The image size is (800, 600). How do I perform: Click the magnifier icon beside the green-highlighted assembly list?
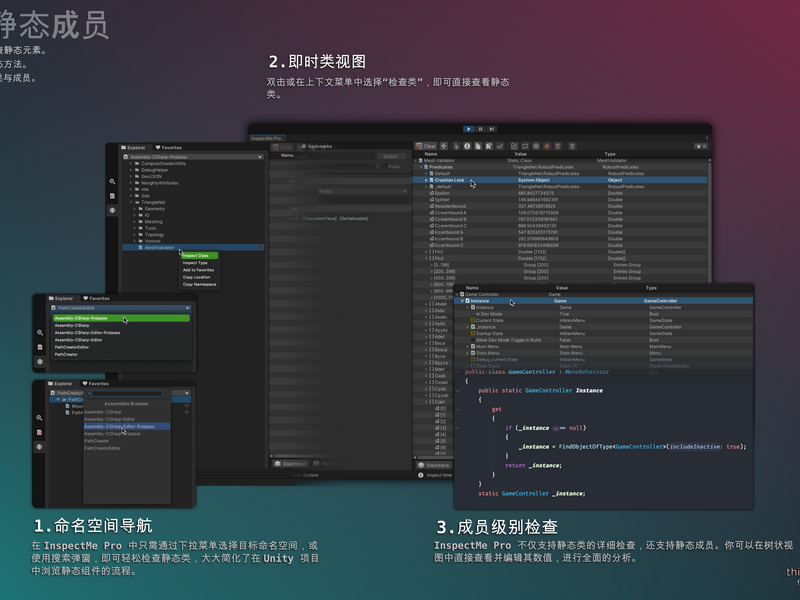40,333
